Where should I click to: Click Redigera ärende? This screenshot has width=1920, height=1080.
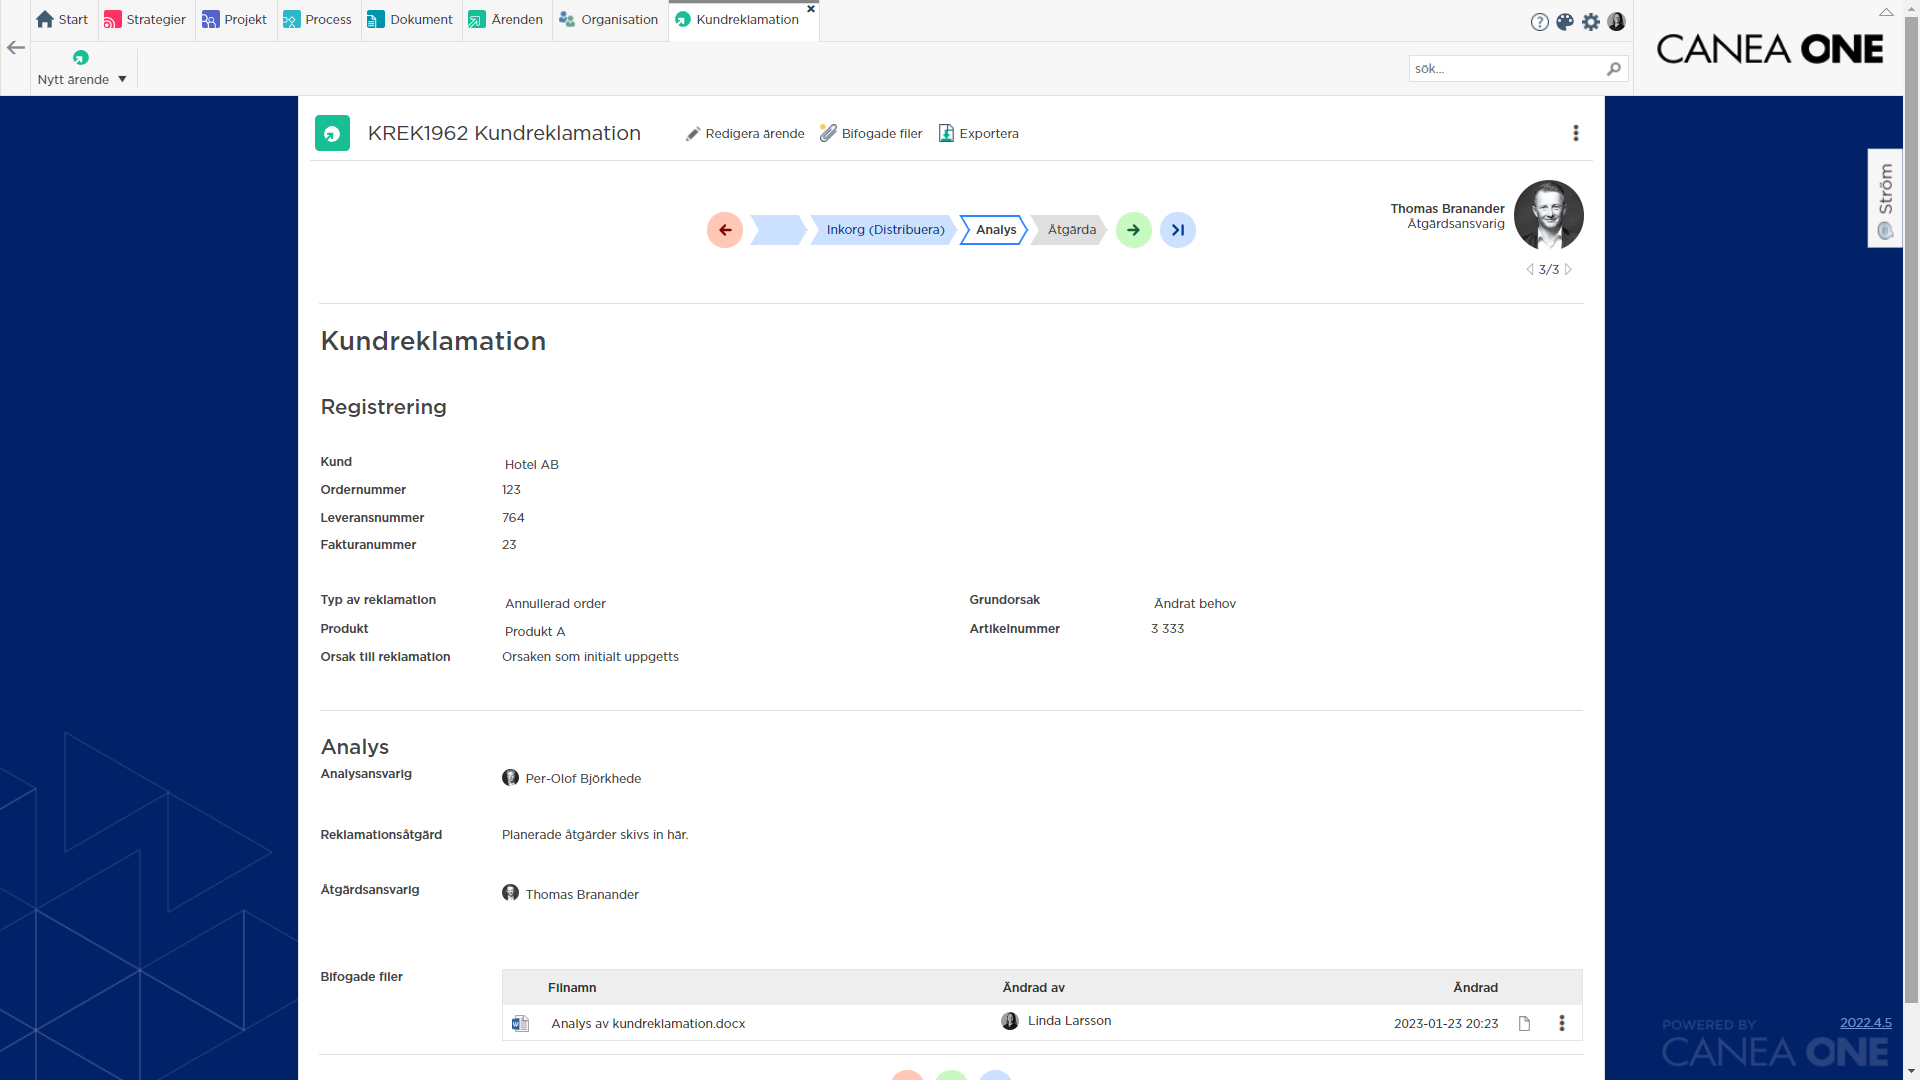(745, 133)
